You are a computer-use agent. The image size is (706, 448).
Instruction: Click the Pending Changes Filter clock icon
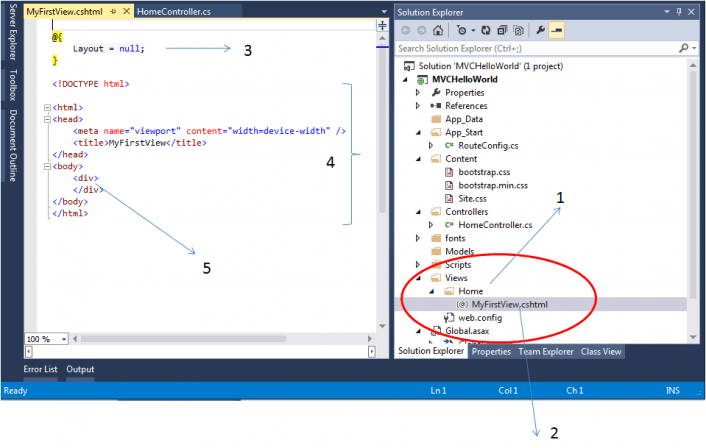coord(462,30)
